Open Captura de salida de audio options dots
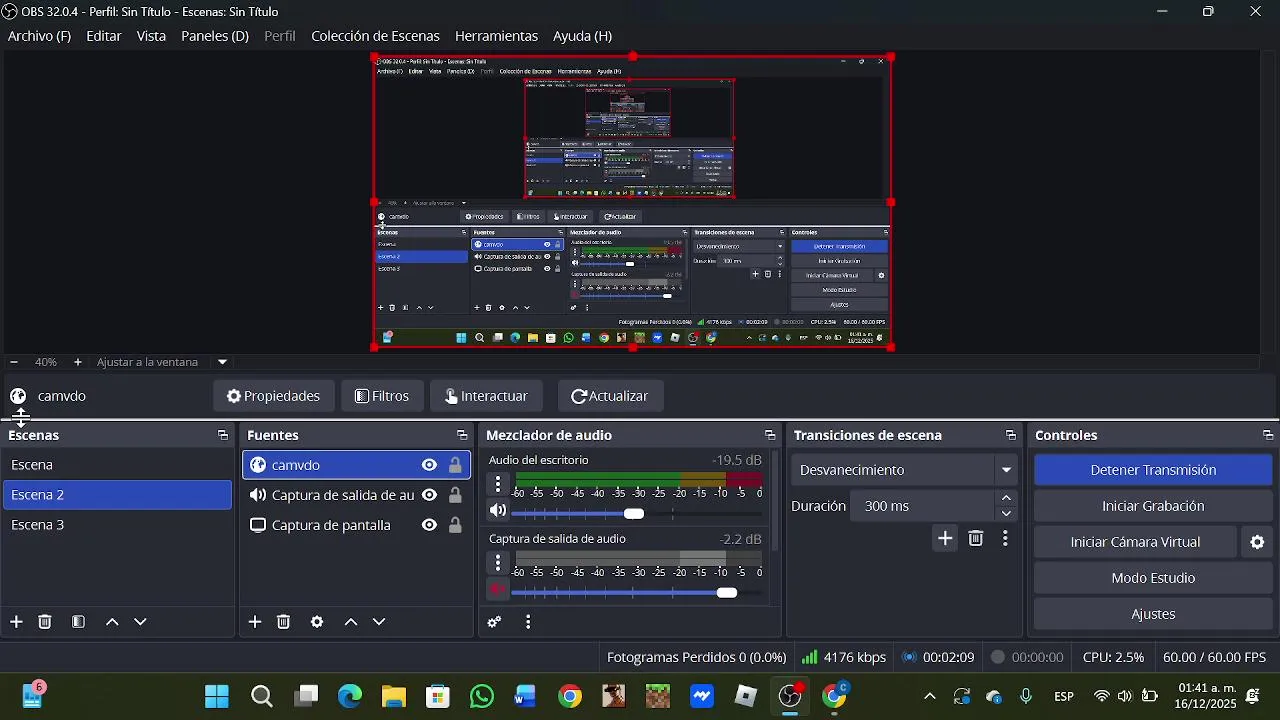Viewport: 1280px width, 720px height. click(x=498, y=563)
